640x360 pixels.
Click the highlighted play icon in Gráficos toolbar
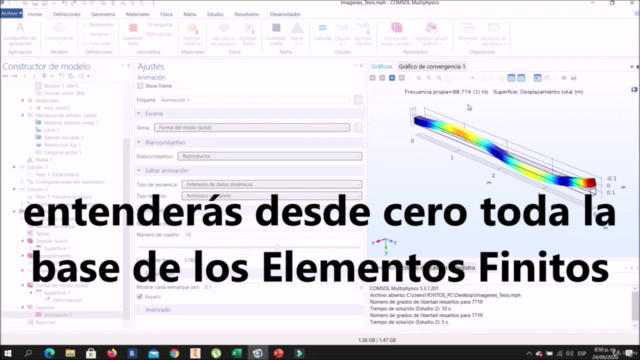[392, 78]
